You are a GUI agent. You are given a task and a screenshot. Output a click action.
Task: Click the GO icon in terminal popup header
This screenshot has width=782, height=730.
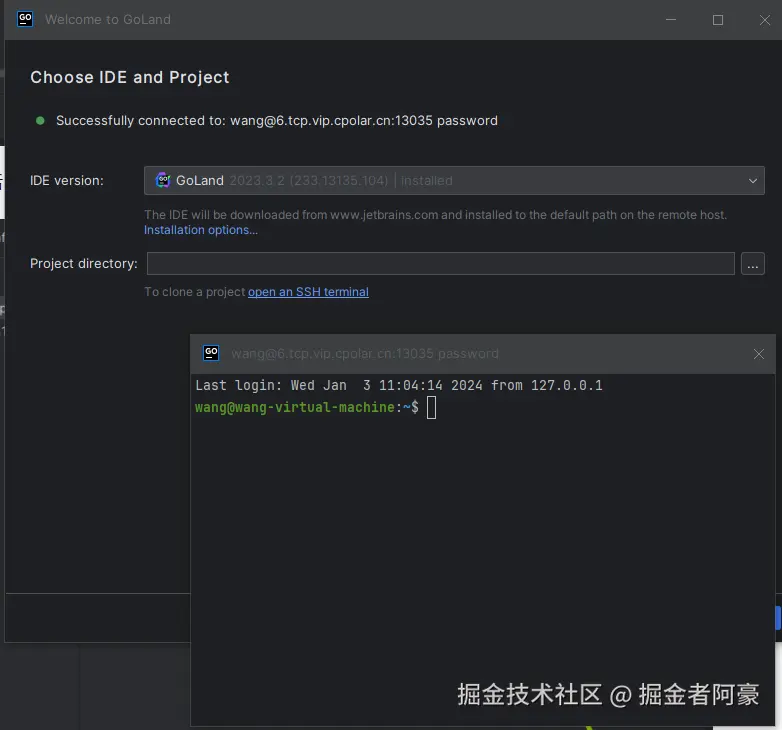[x=211, y=353]
